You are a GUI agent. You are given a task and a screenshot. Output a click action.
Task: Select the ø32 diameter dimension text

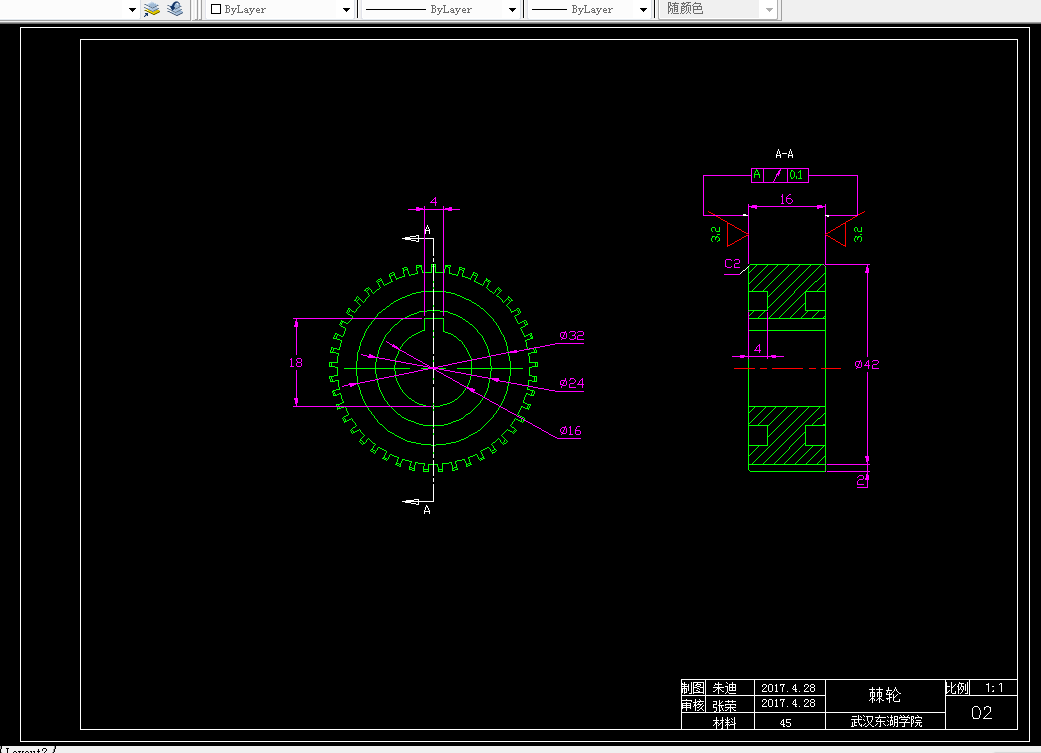pos(572,335)
